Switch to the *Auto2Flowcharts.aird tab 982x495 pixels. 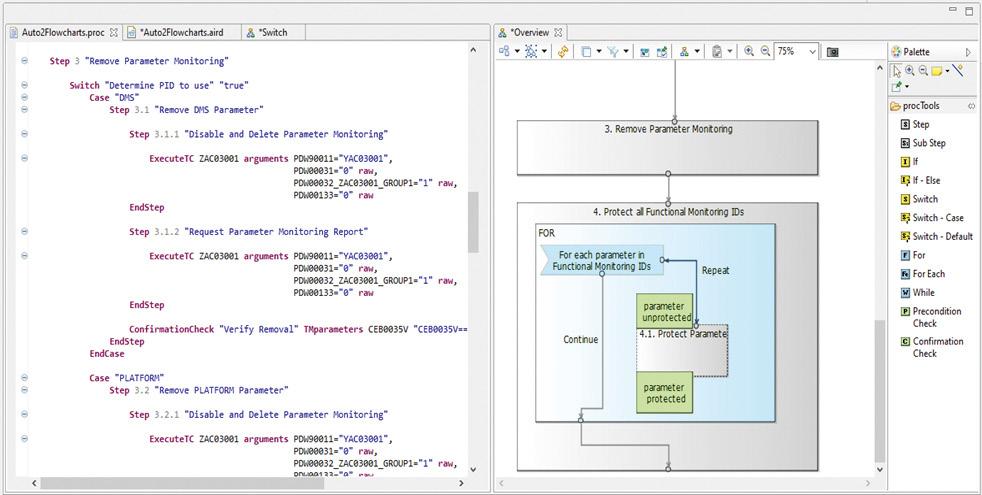pos(185,32)
